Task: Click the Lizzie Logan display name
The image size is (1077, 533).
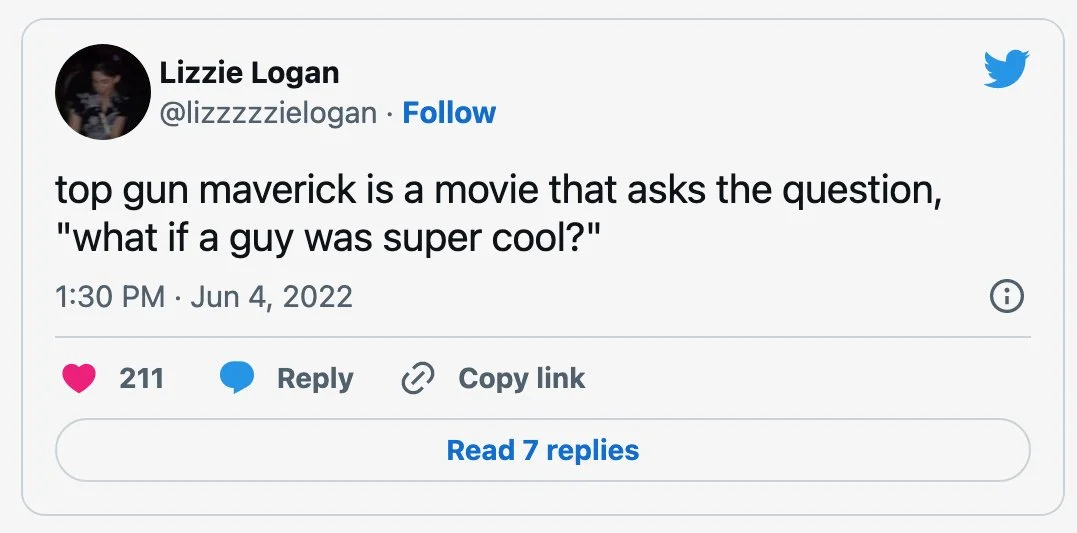Action: click(x=249, y=73)
